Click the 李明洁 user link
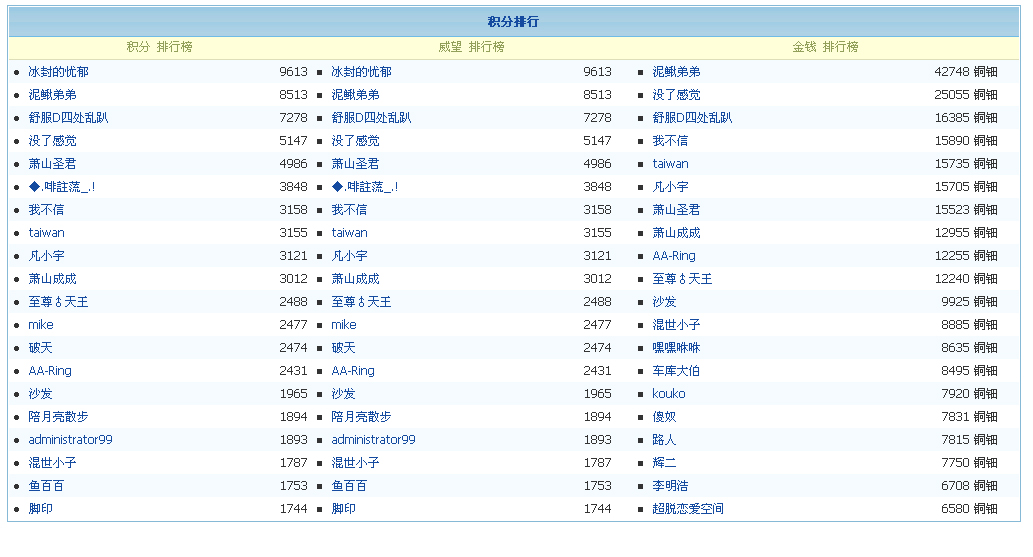The image size is (1033, 557). [x=670, y=486]
